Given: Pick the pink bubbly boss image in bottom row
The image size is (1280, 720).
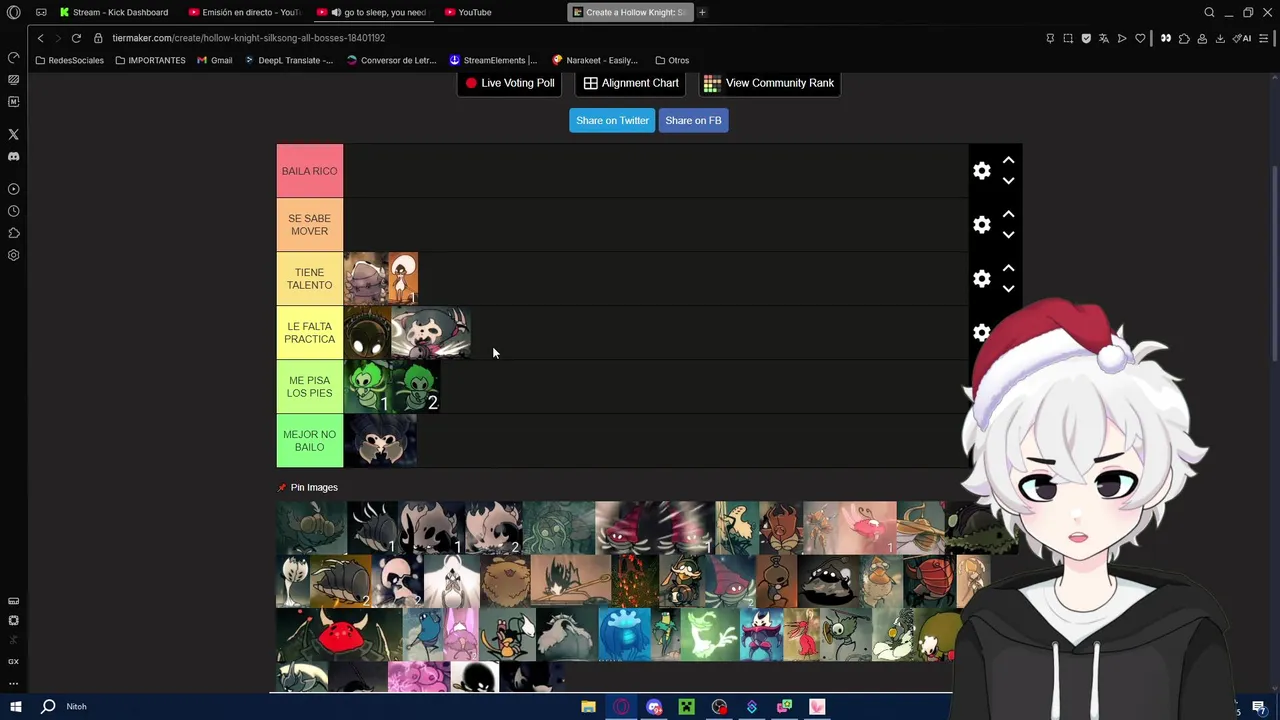Looking at the screenshot, I should [x=418, y=677].
